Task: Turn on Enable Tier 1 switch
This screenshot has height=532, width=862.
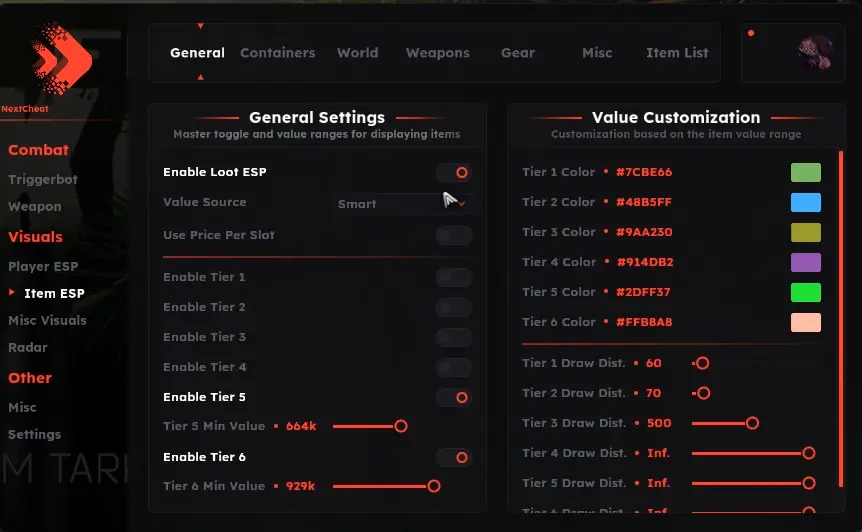Action: click(x=454, y=277)
